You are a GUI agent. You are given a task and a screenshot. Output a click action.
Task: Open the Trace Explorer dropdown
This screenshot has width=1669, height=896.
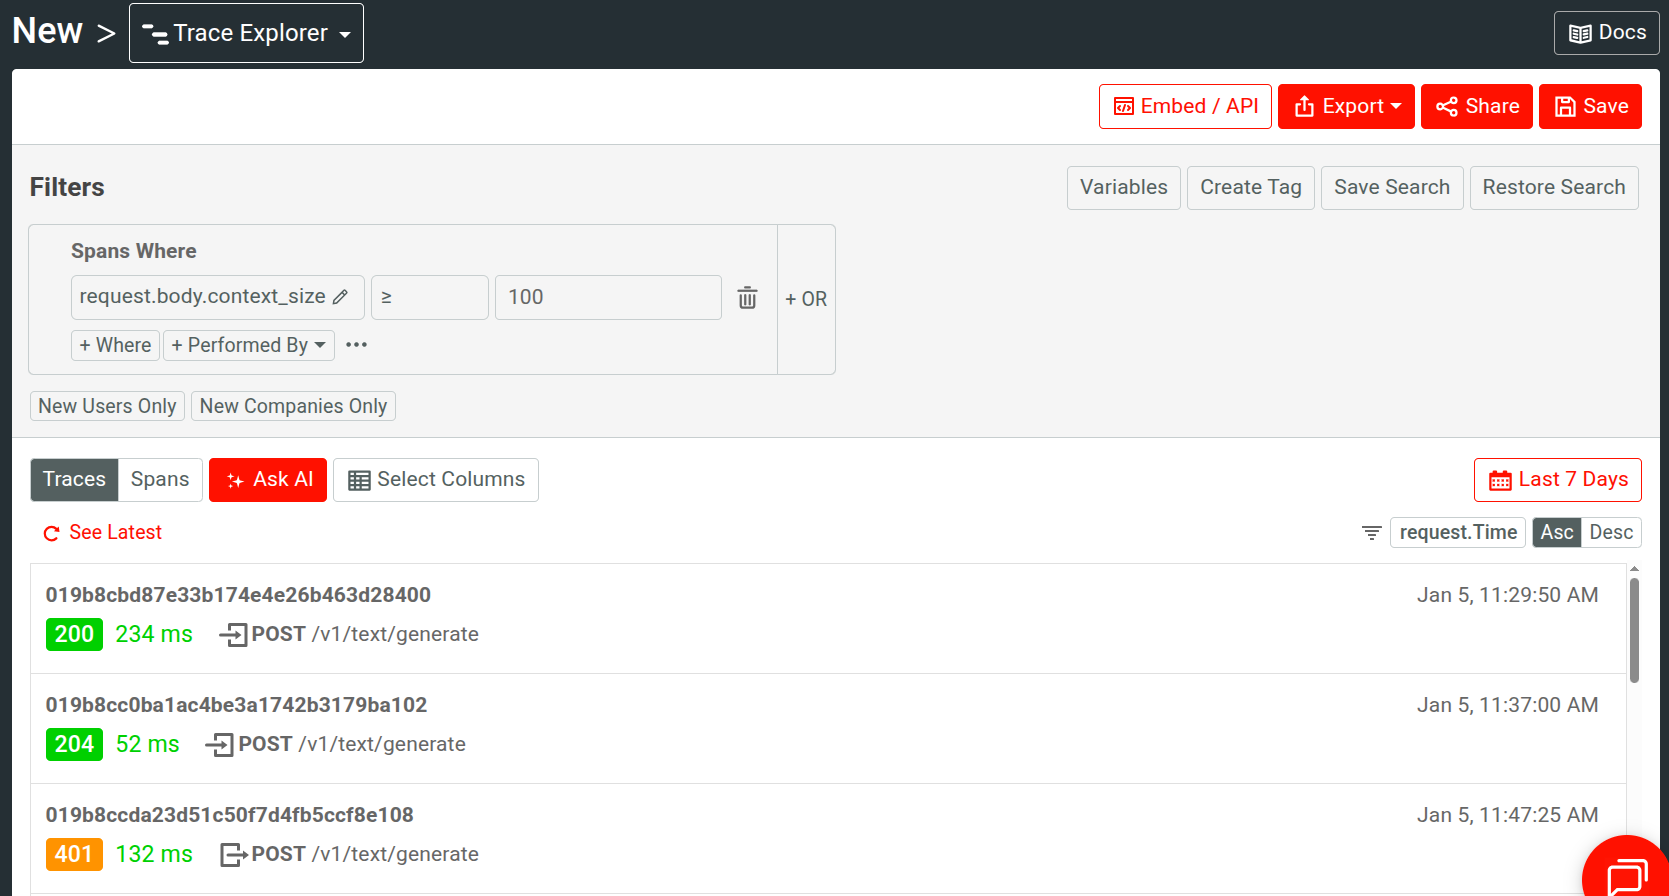[246, 33]
